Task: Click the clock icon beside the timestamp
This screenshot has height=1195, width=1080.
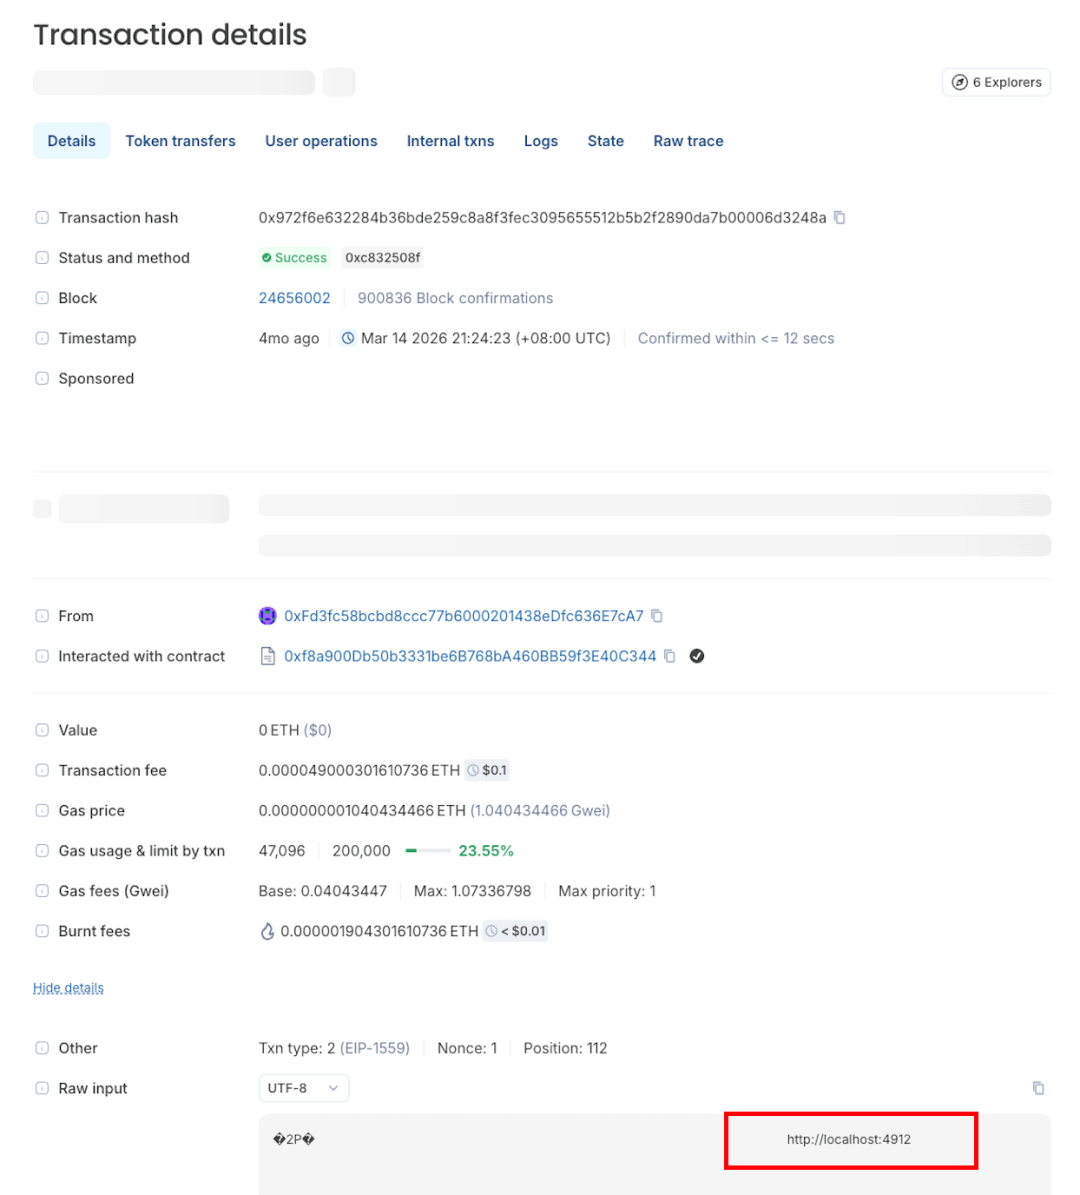Action: pyautogui.click(x=348, y=338)
